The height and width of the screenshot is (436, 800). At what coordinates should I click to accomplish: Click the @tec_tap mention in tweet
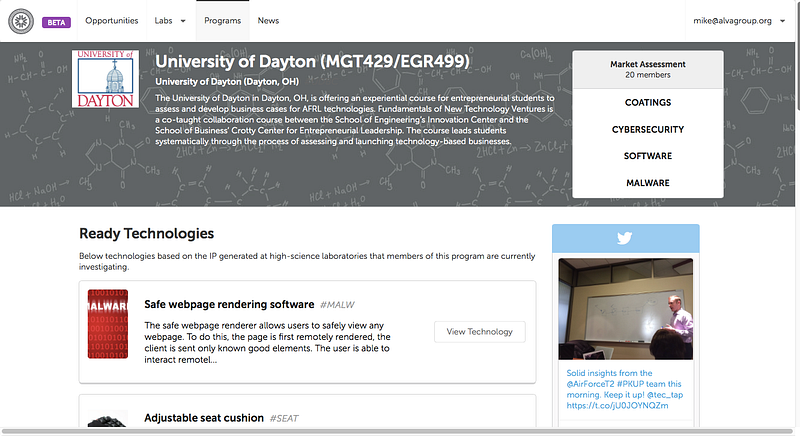pos(665,395)
